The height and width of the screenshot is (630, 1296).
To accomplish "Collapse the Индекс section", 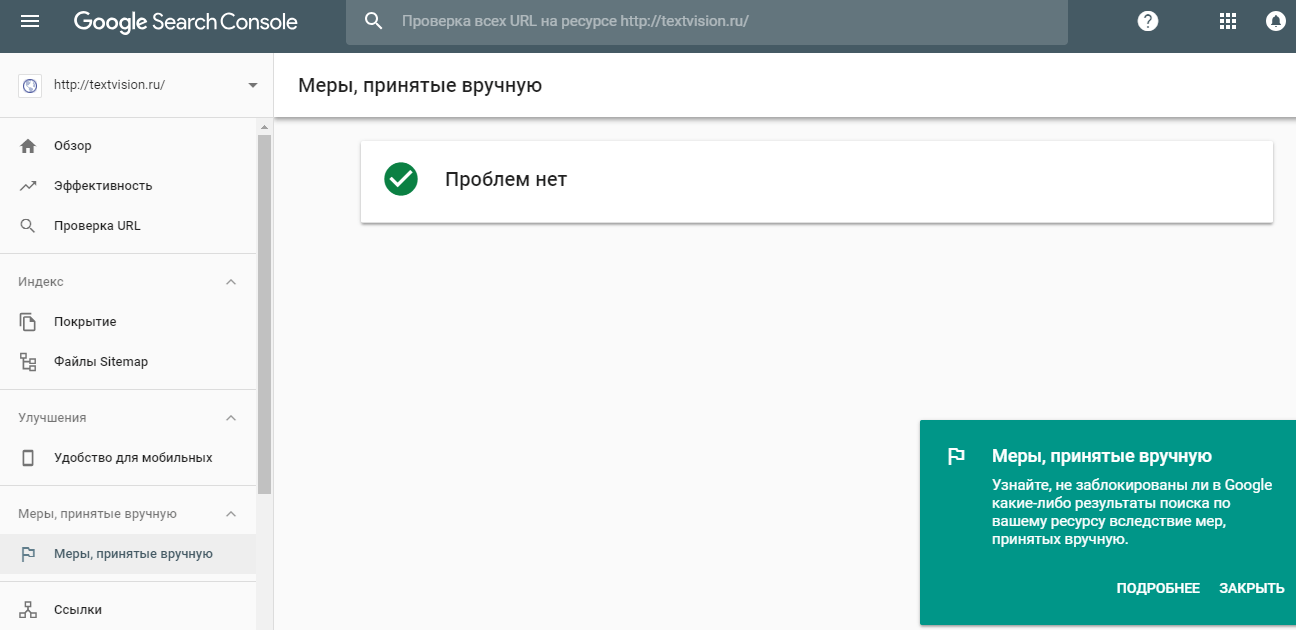I will 231,282.
